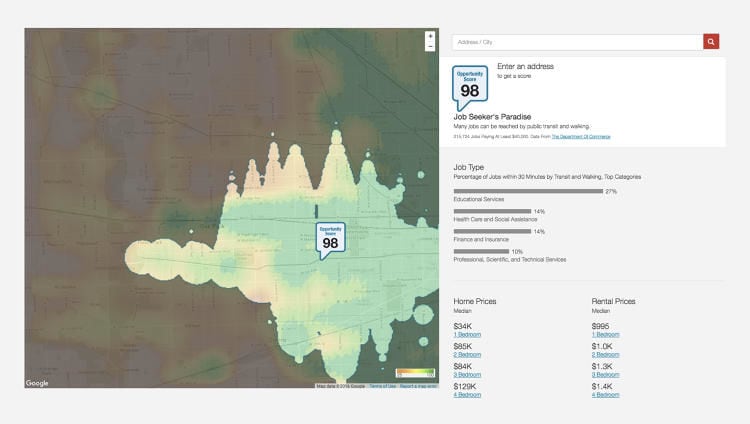
Task: Open 3 Bedroom rental prices link
Action: point(605,374)
